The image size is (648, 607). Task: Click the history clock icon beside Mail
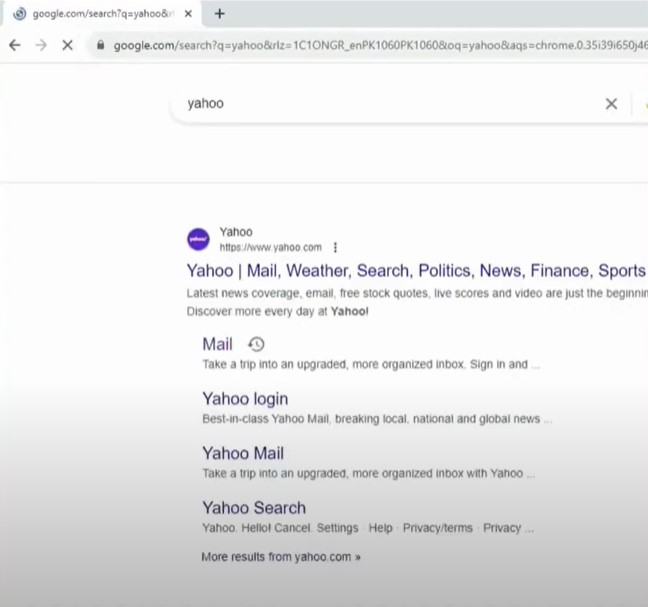256,344
